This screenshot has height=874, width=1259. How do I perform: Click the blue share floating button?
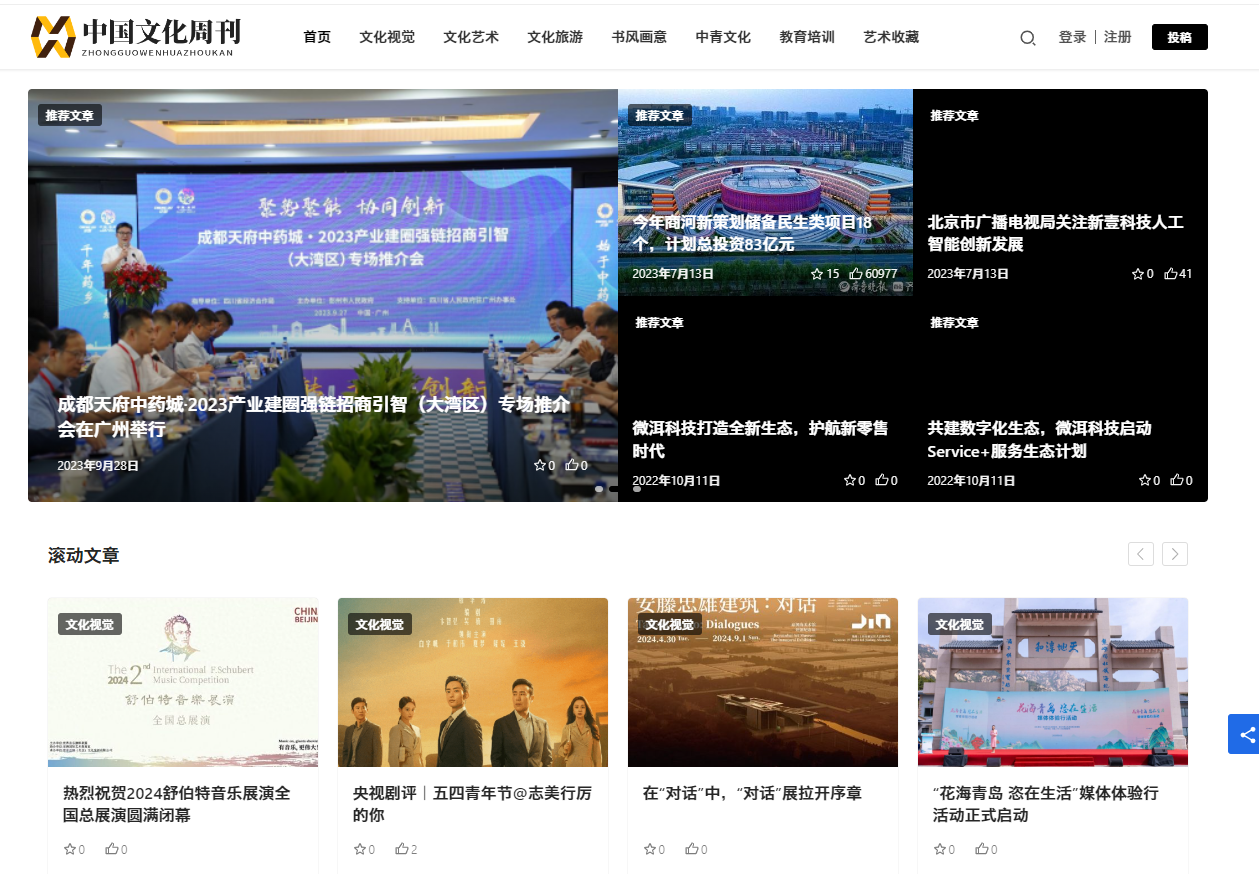pyautogui.click(x=1244, y=734)
